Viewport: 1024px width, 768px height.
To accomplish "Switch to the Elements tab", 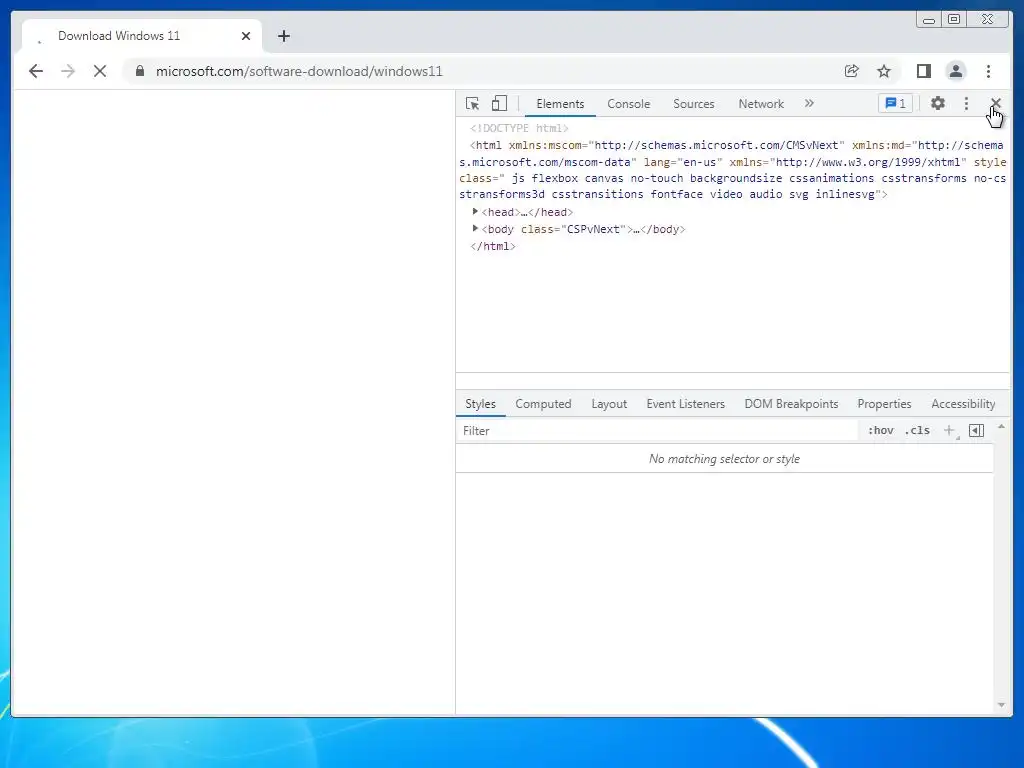I will click(560, 104).
